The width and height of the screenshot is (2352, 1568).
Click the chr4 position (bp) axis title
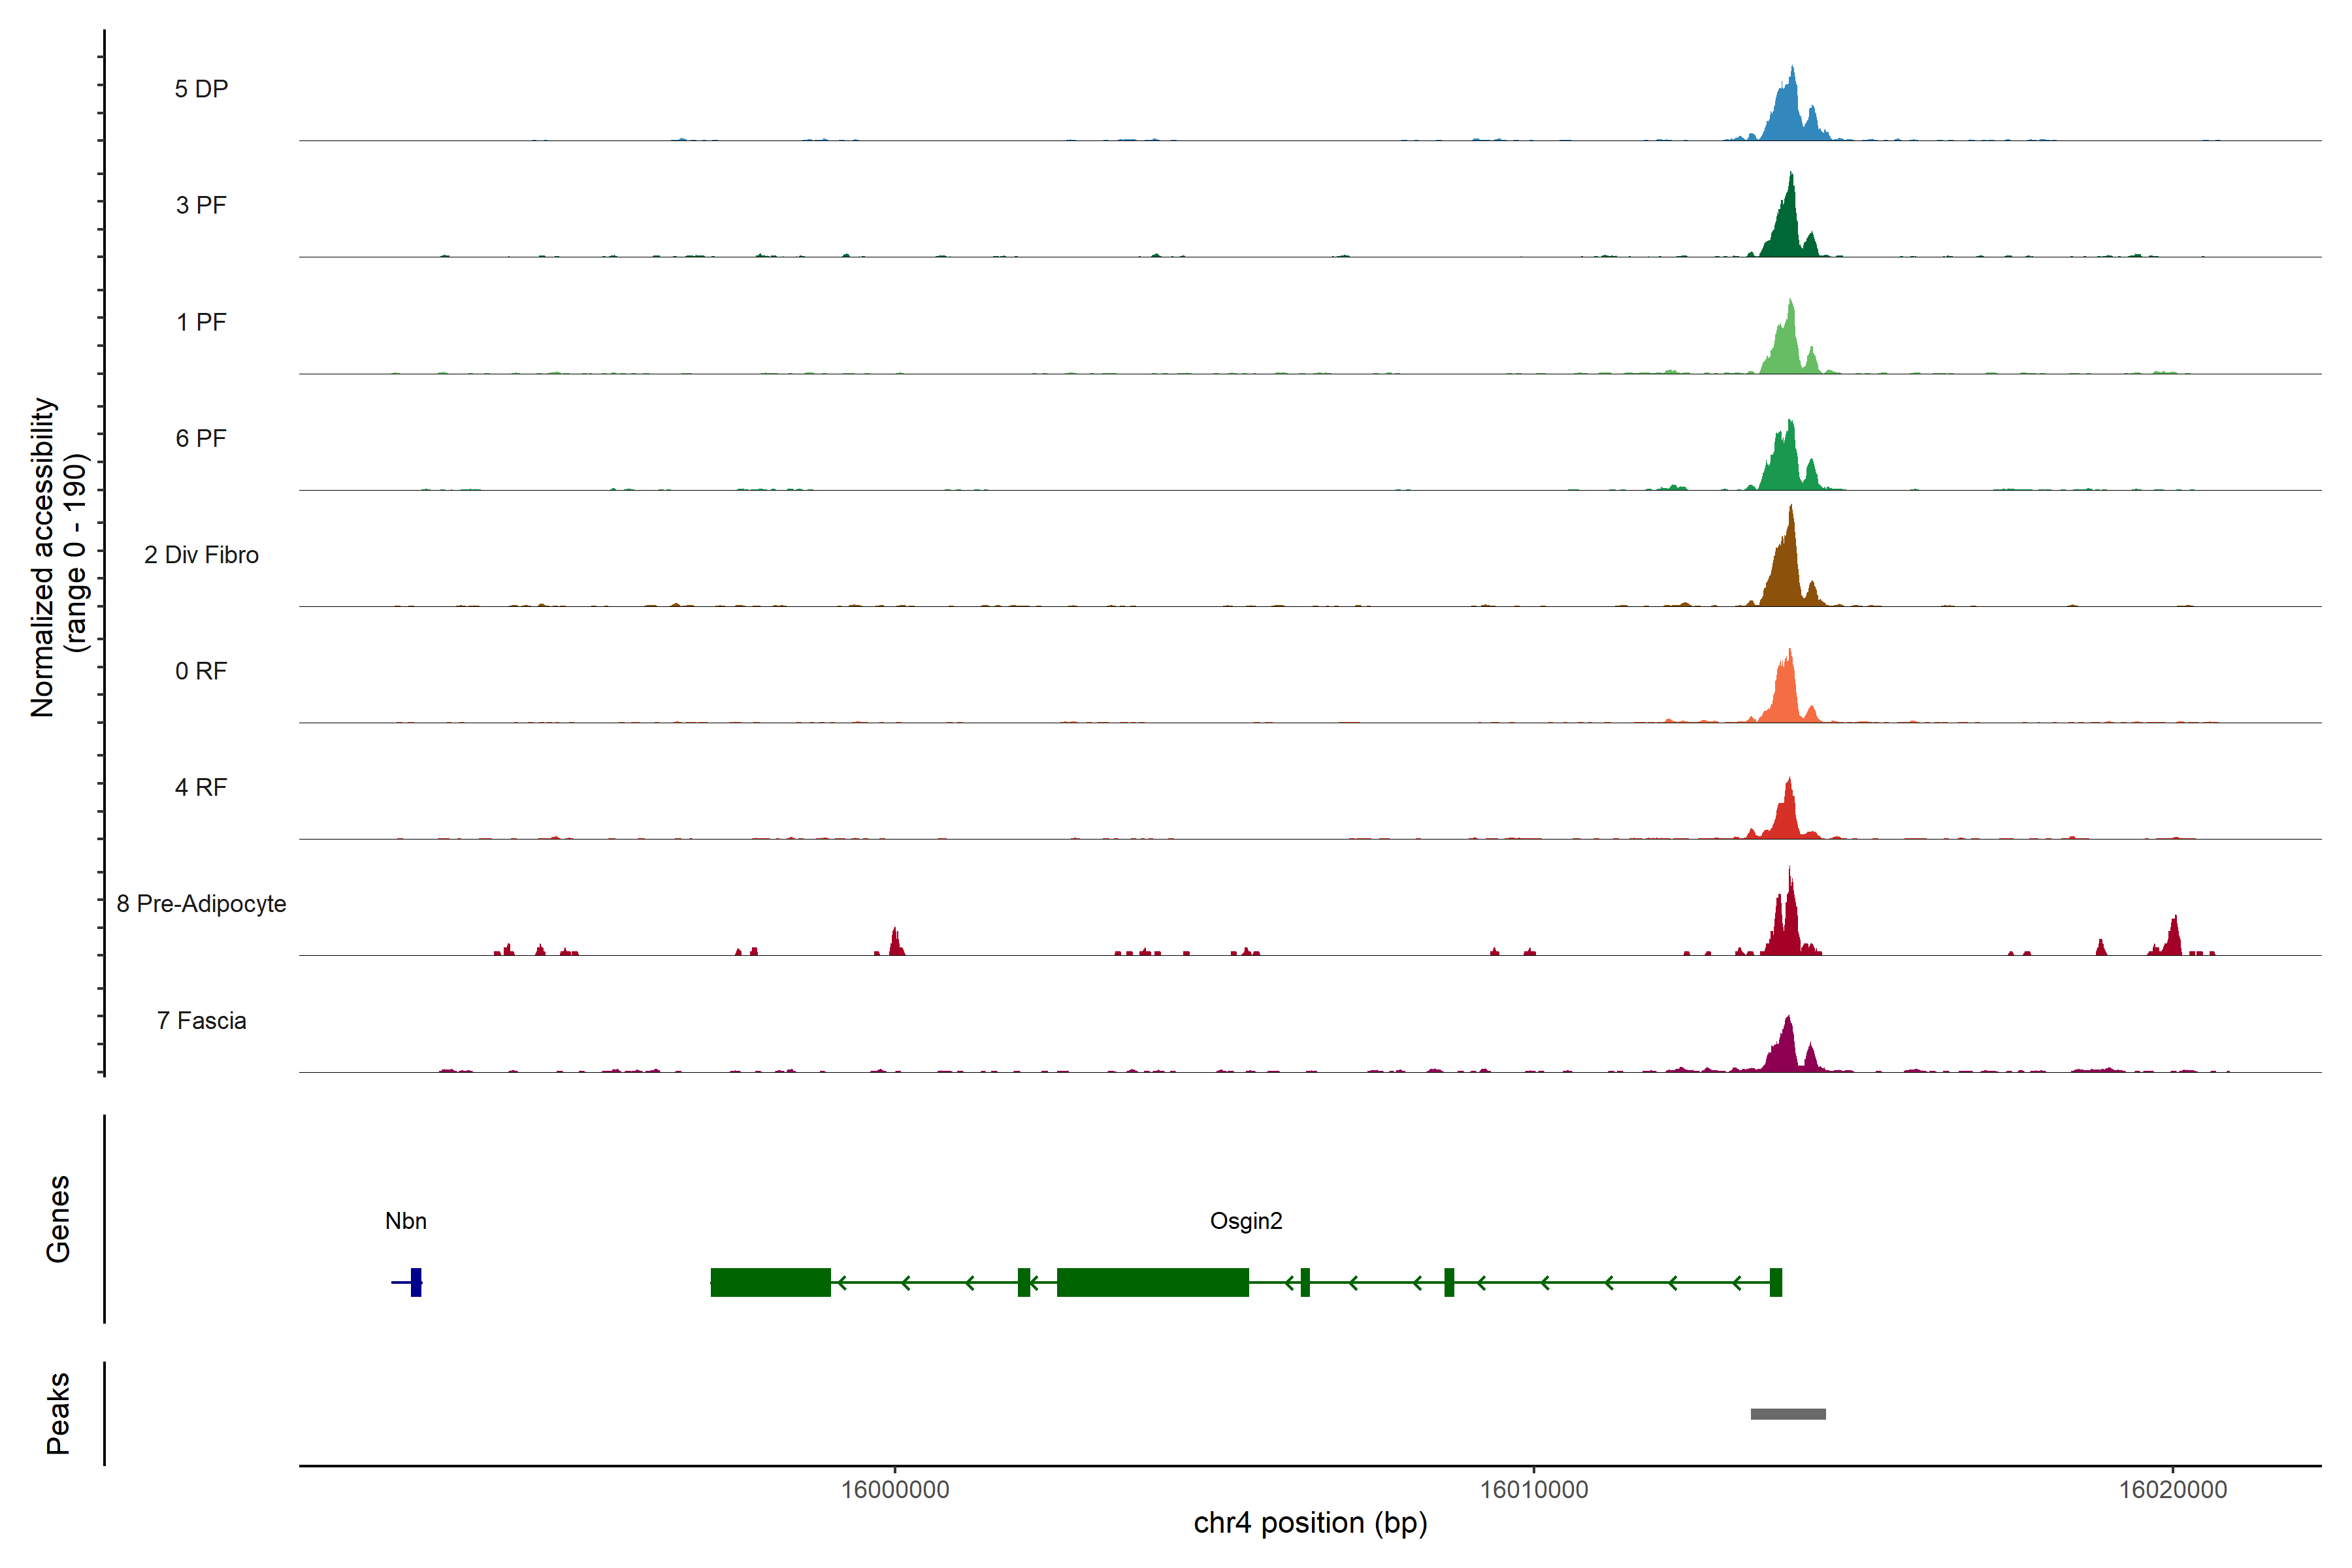pos(1310,1523)
